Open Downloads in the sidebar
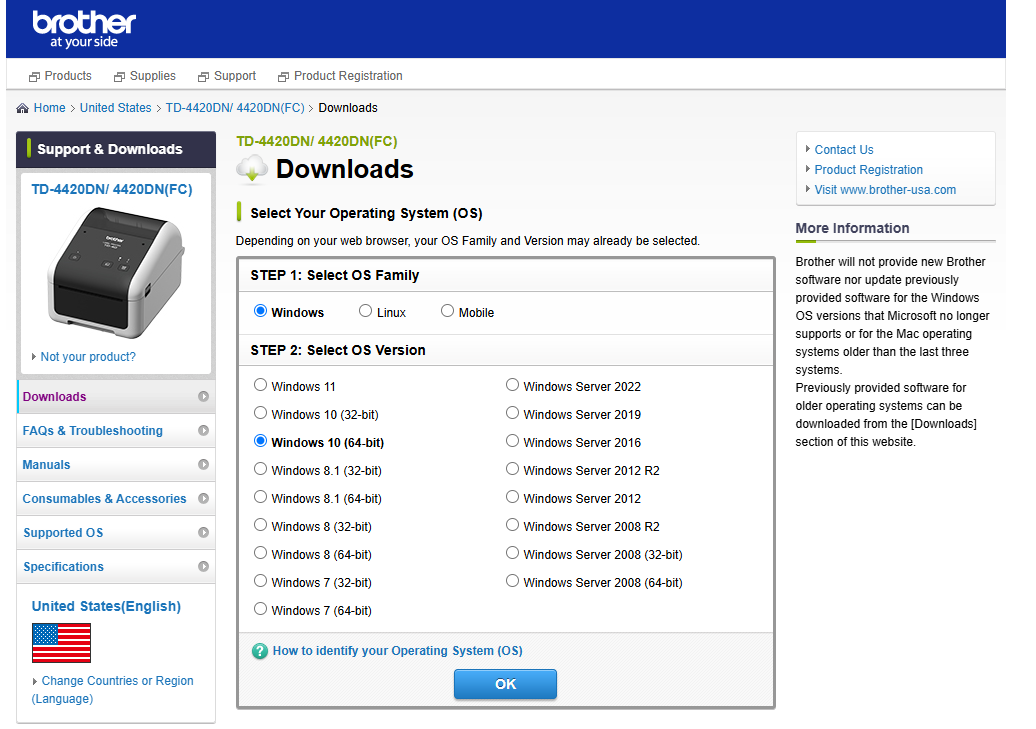1036x729 pixels. click(x=116, y=397)
